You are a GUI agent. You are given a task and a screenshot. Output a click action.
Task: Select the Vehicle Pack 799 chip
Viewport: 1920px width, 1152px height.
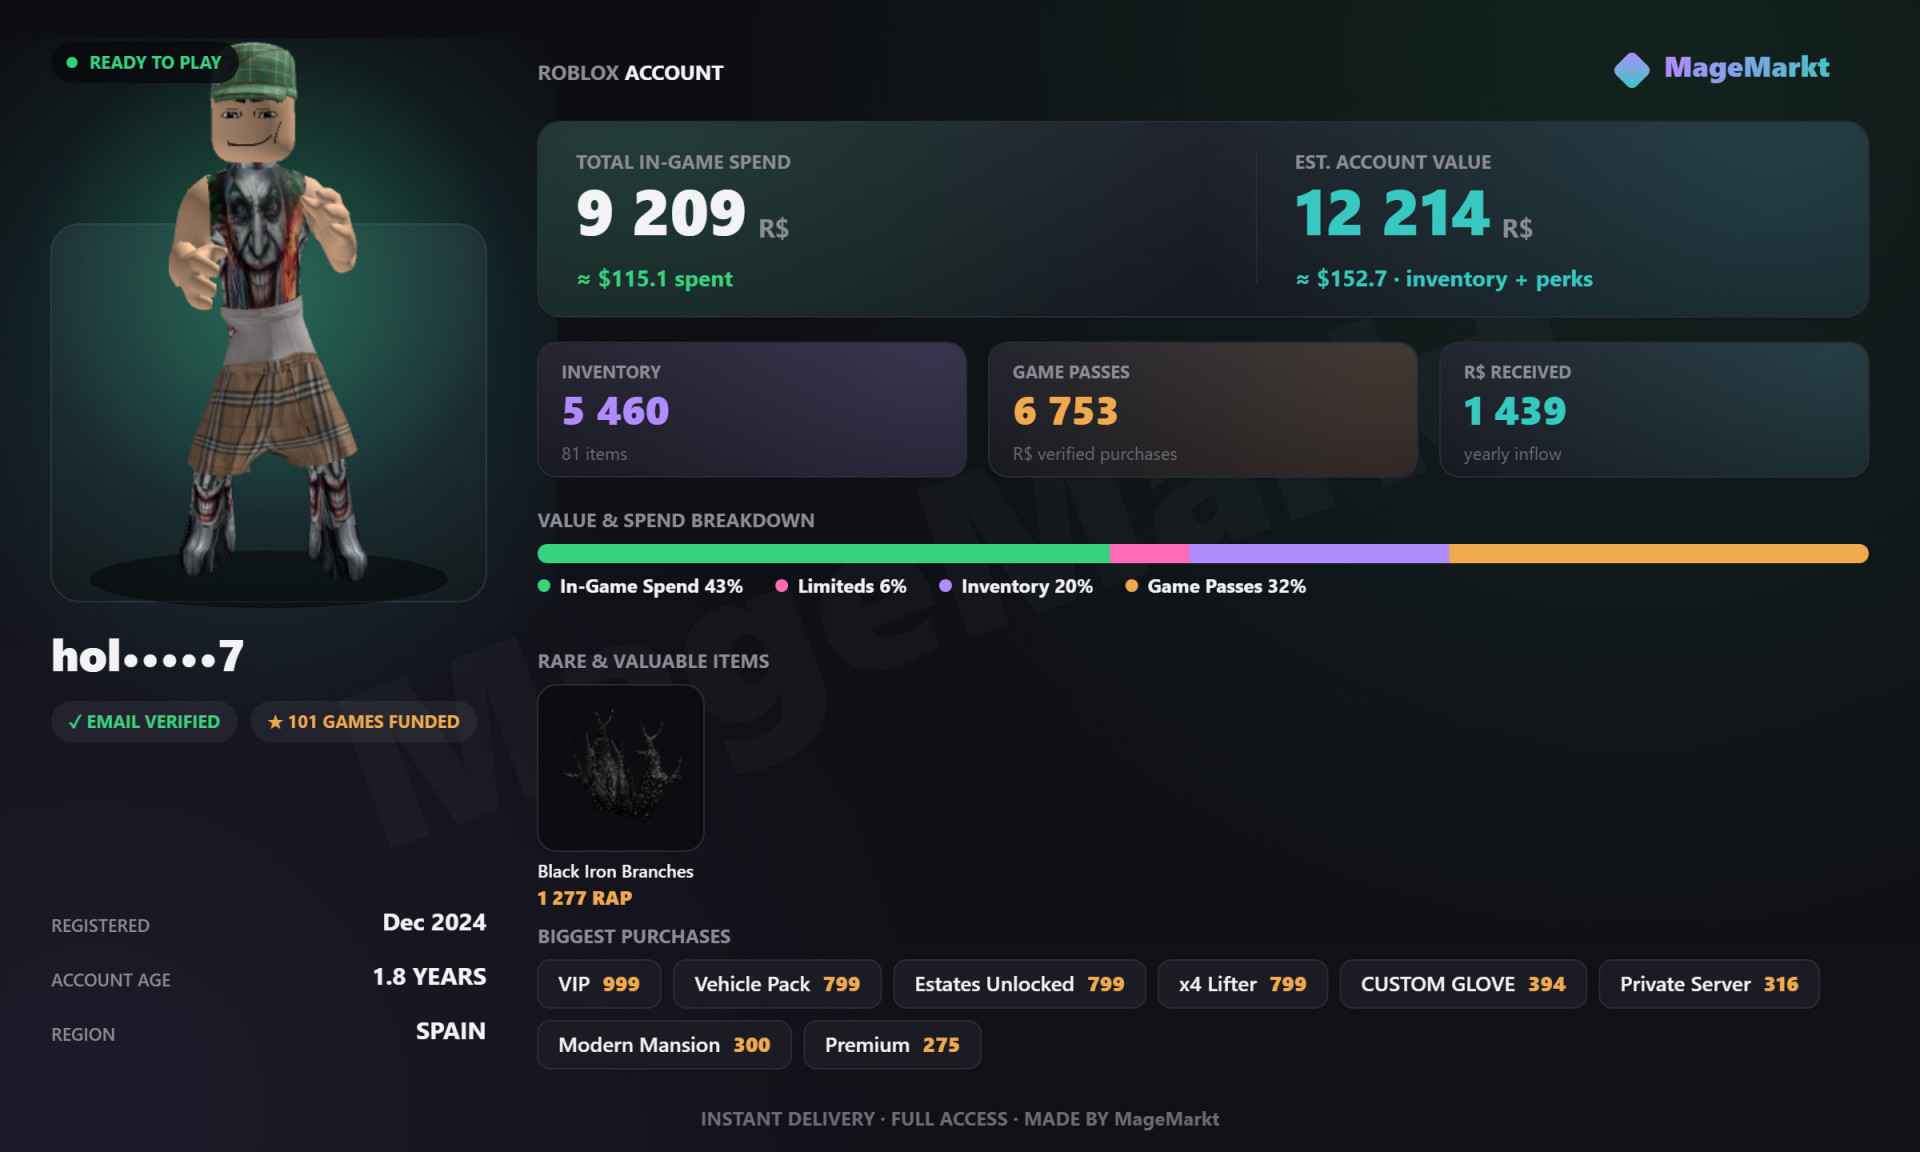pos(777,984)
